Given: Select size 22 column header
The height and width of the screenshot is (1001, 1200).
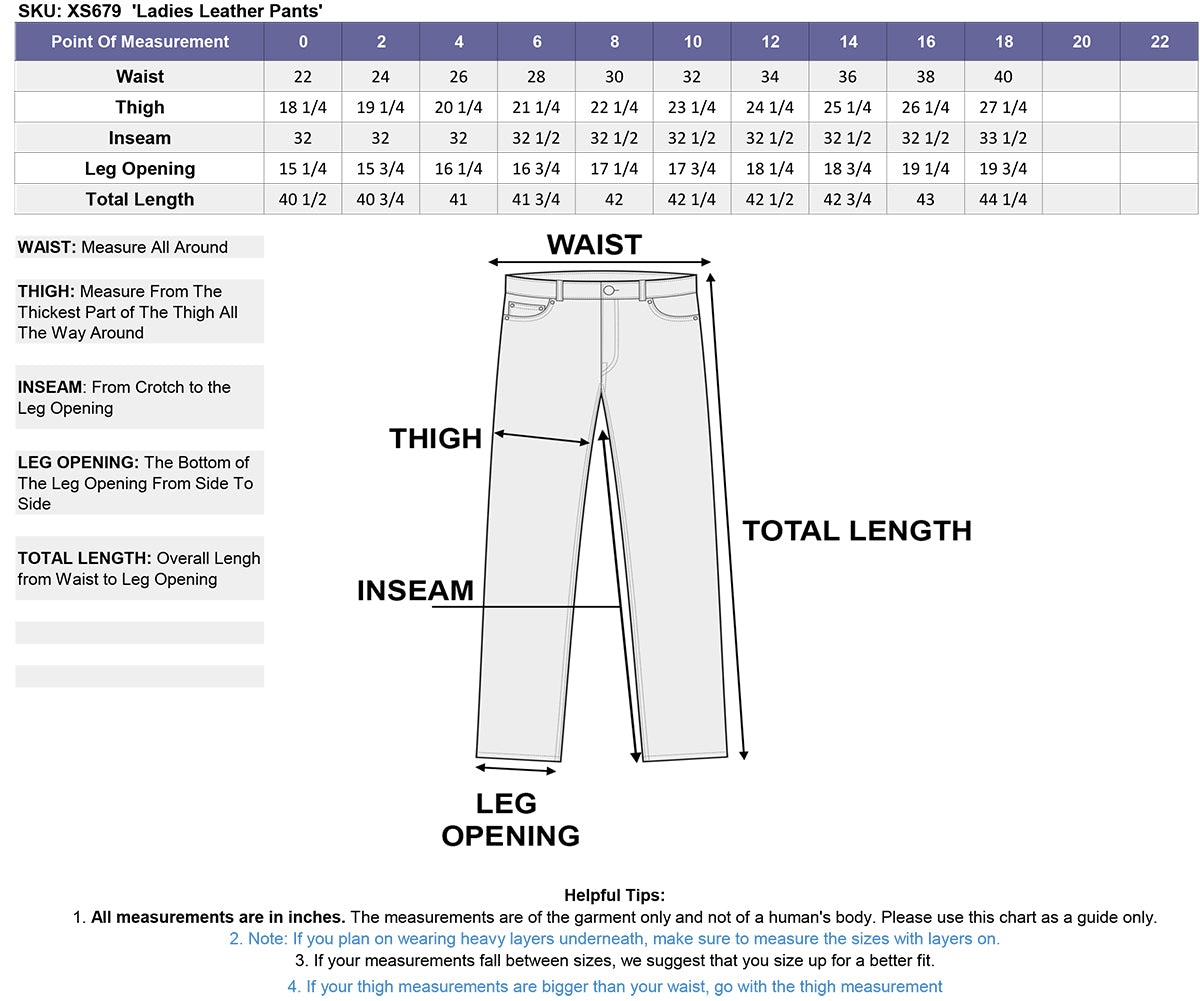Looking at the screenshot, I should pos(1159,42).
